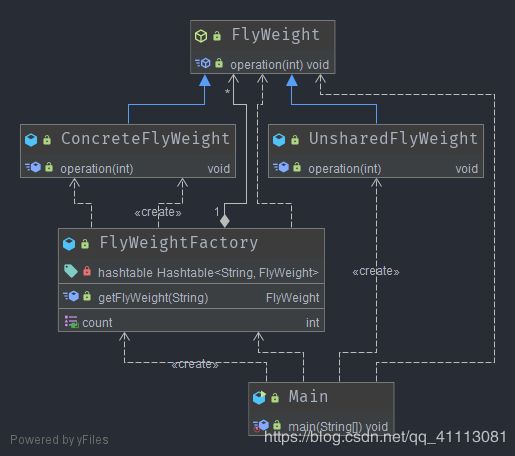
Task: Click the green lock beside FlyWeight title
Action: pos(217,36)
